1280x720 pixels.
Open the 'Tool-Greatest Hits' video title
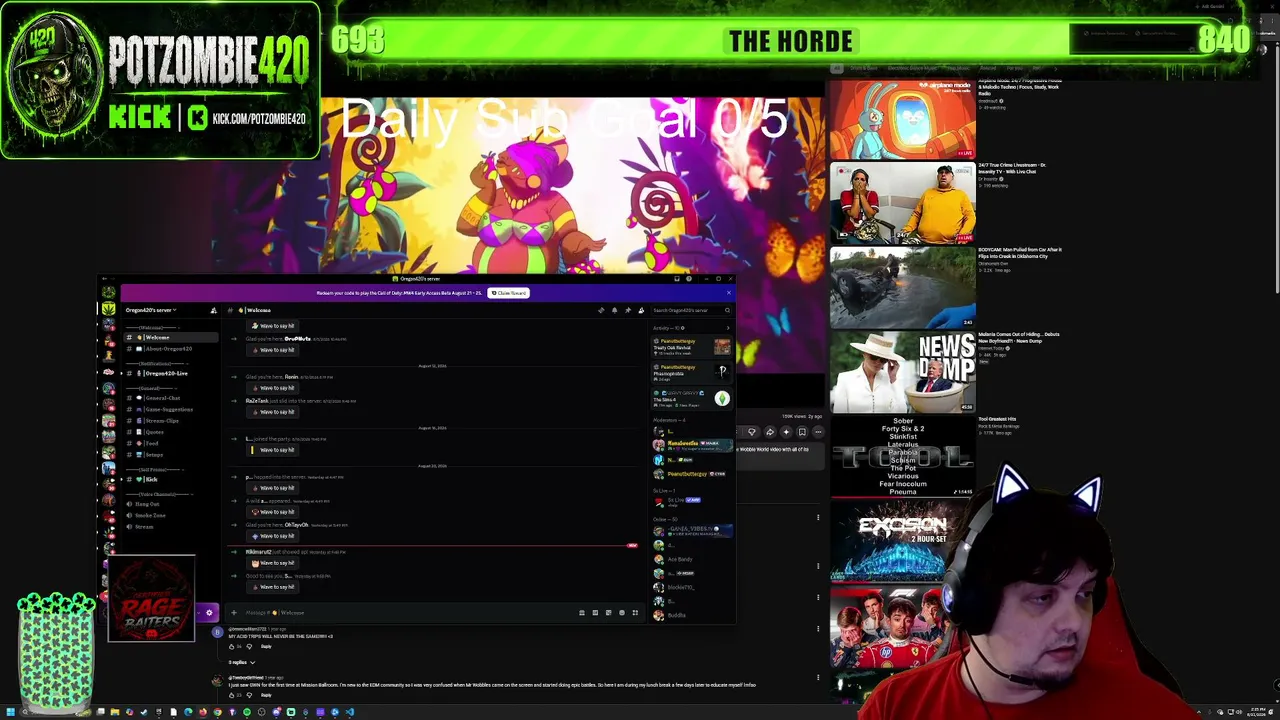coord(997,419)
